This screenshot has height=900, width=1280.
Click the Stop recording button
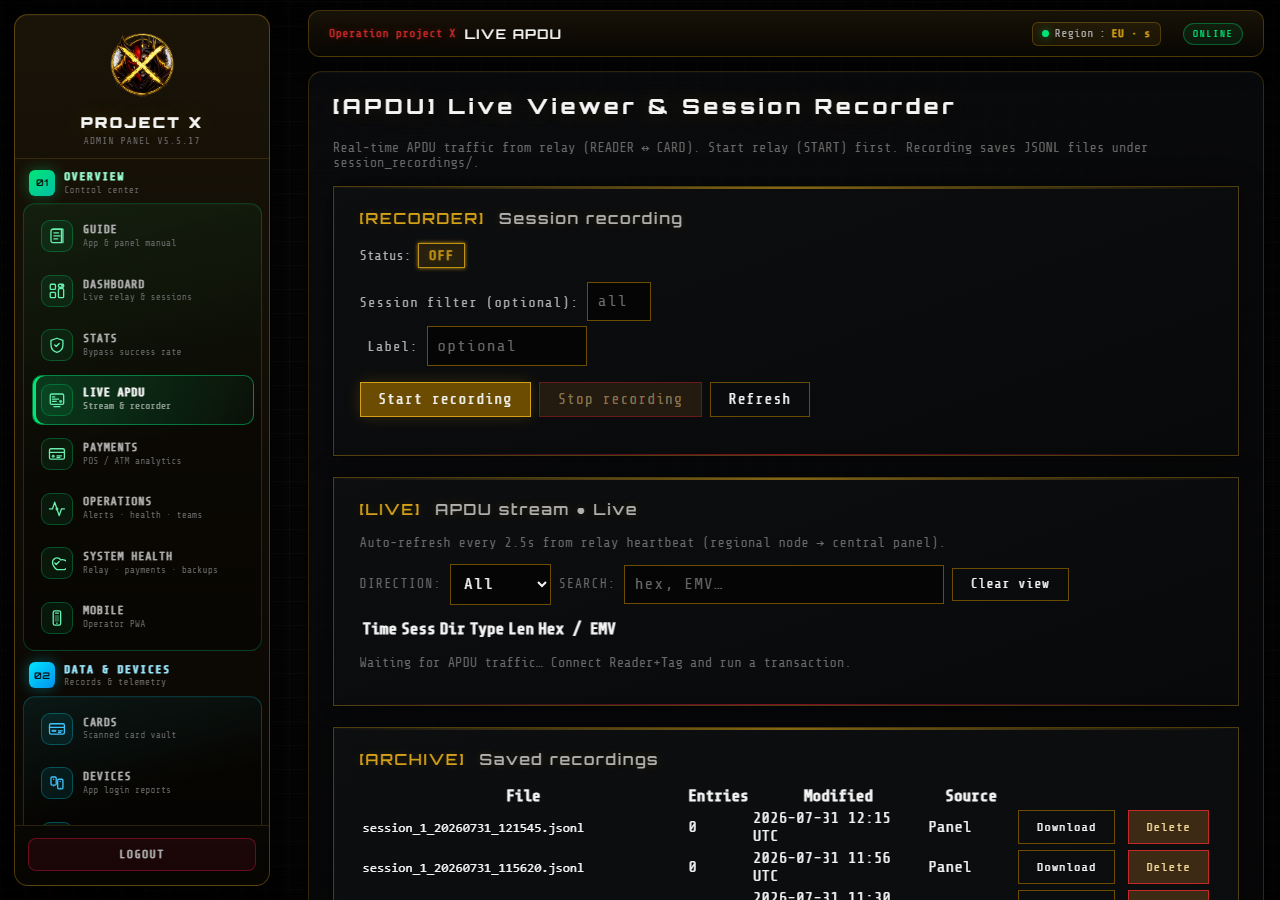620,399
